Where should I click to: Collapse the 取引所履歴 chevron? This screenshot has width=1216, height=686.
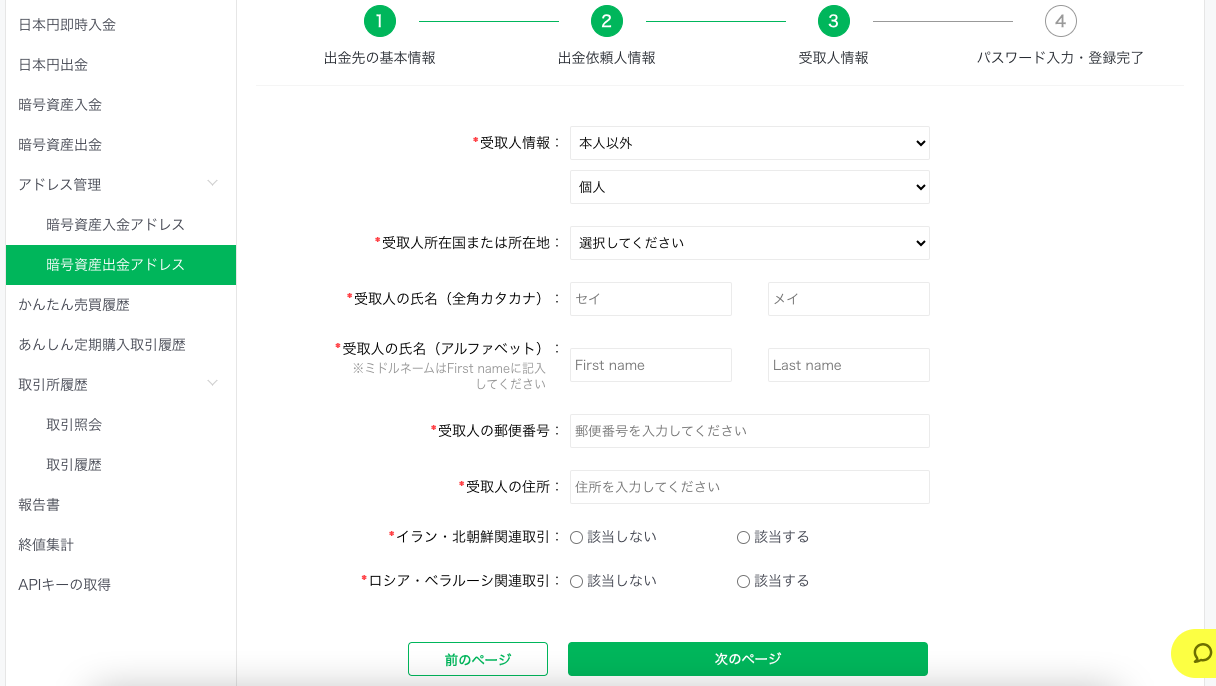212,383
